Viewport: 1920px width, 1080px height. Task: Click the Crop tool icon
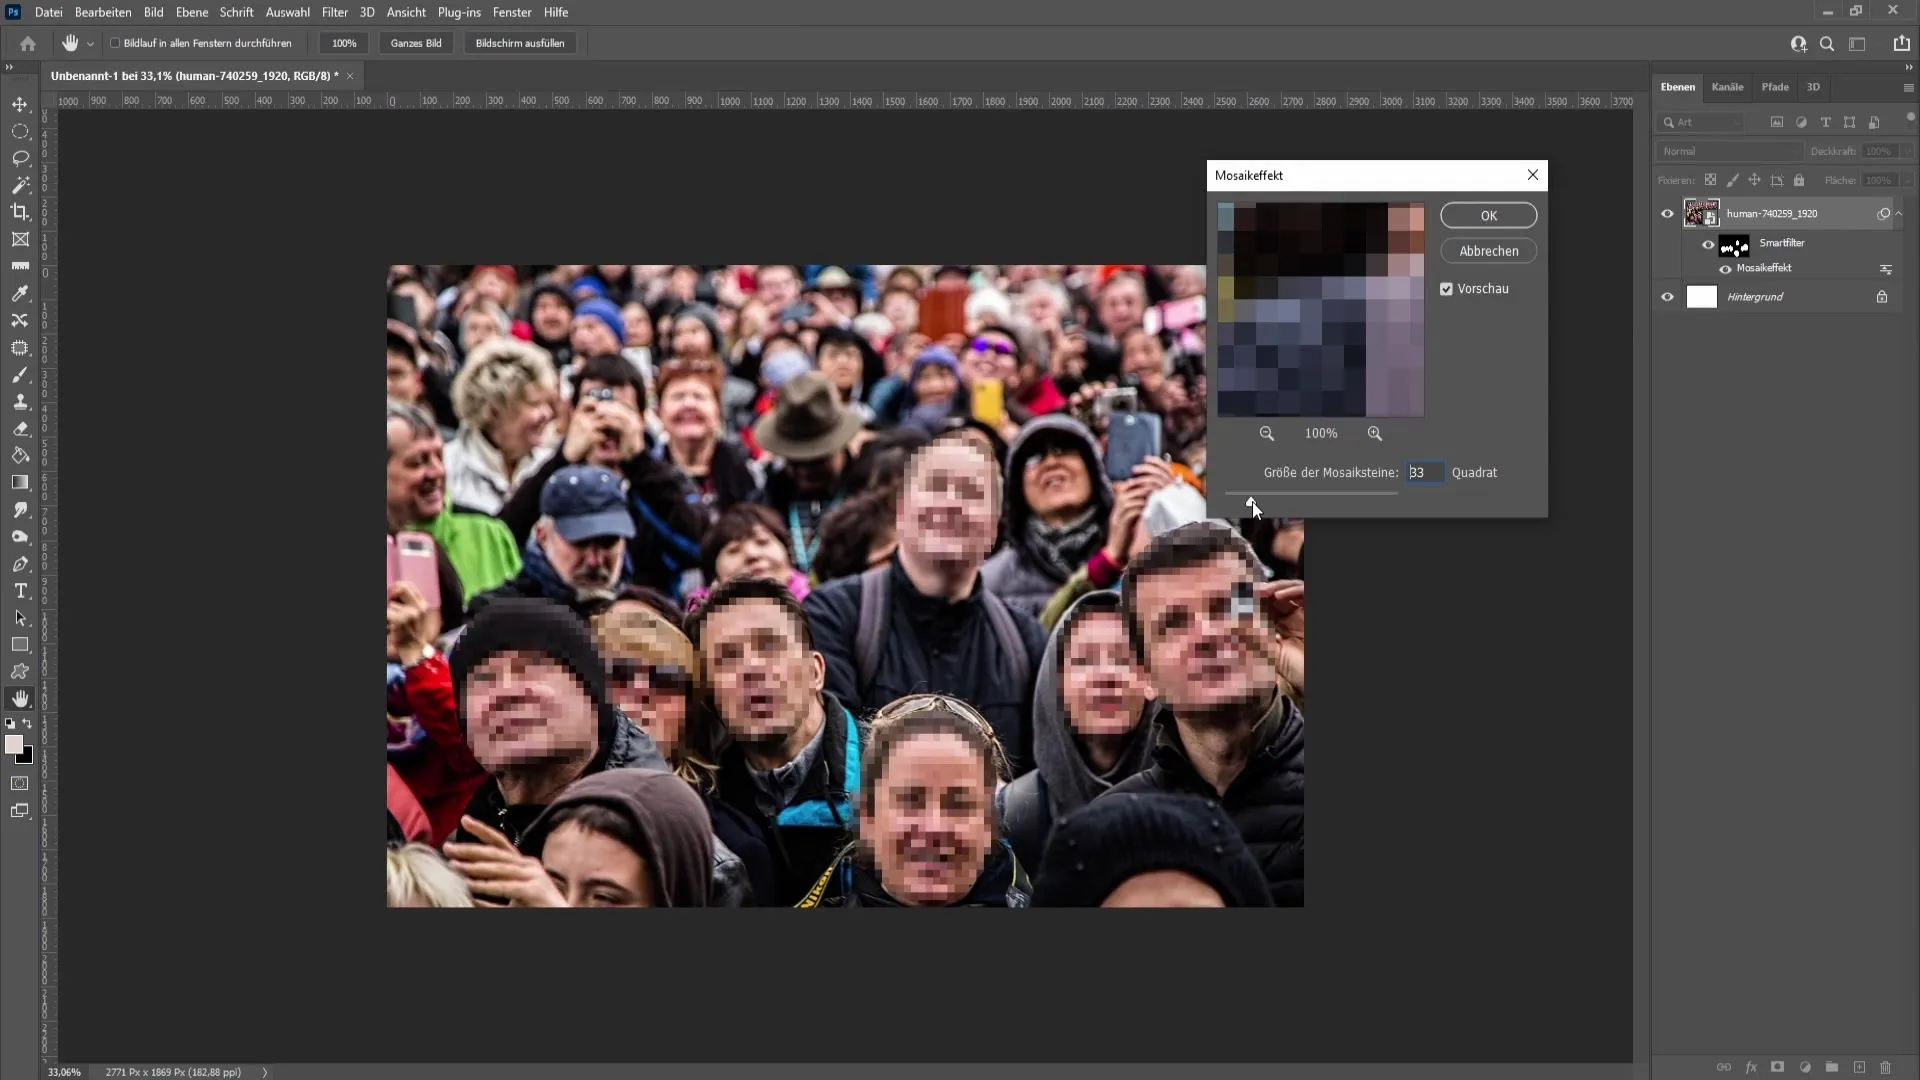click(x=20, y=211)
